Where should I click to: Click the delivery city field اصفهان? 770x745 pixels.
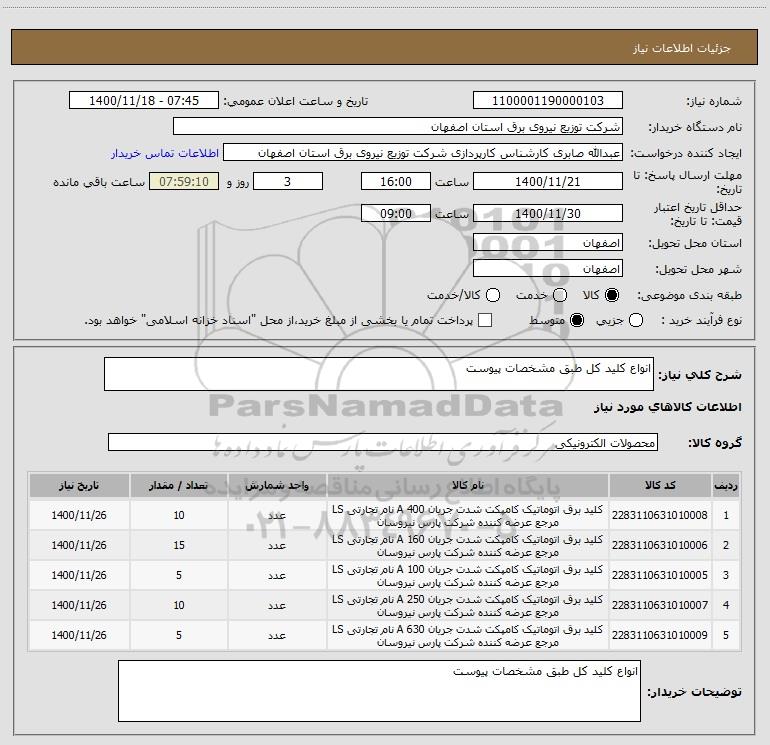(x=548, y=269)
